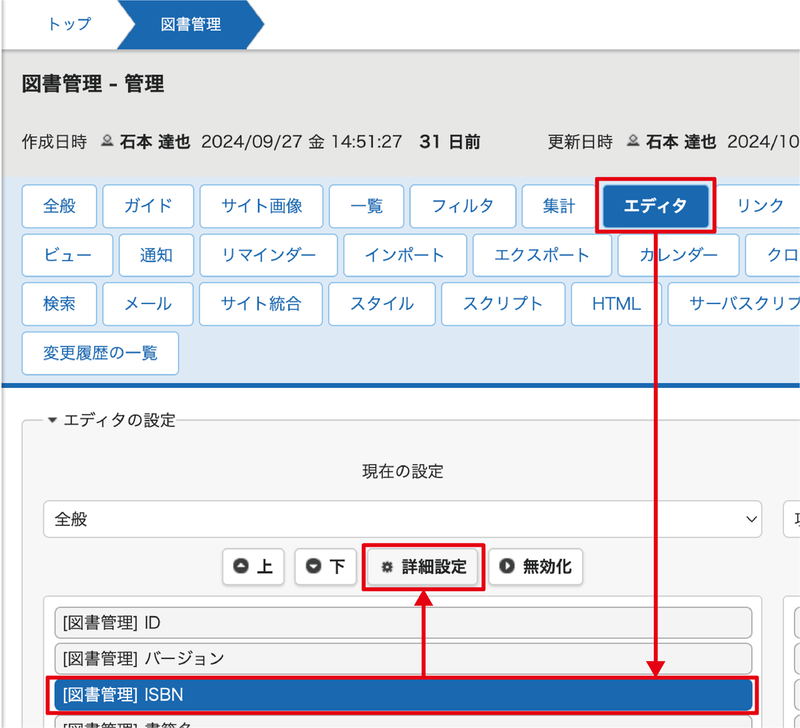Select the 集計 tab
800x728 pixels.
[x=559, y=206]
